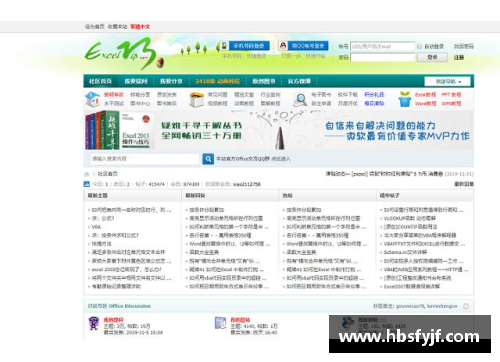Click the open box icon in sub-navigation
Screen dimensions: 500x362
(x=197, y=99)
